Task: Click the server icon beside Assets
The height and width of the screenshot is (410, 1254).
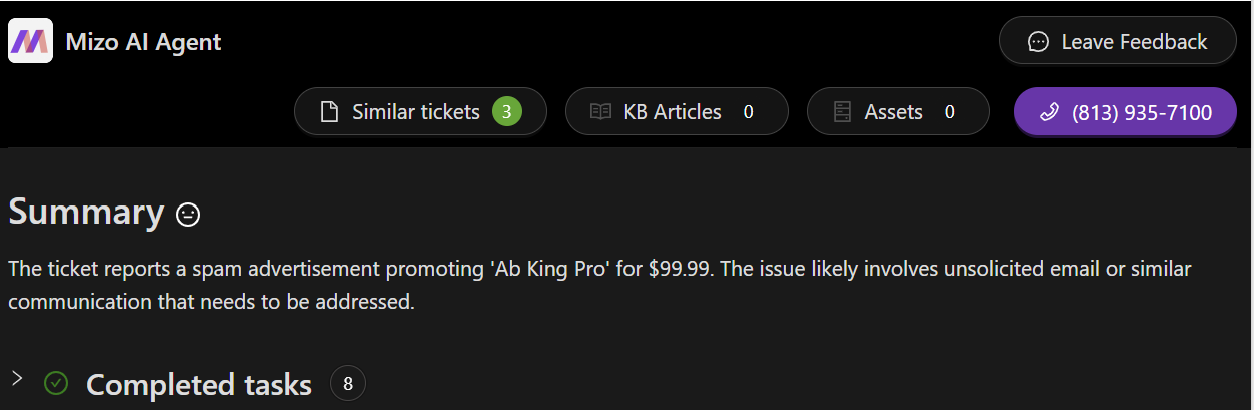Action: pyautogui.click(x=842, y=112)
